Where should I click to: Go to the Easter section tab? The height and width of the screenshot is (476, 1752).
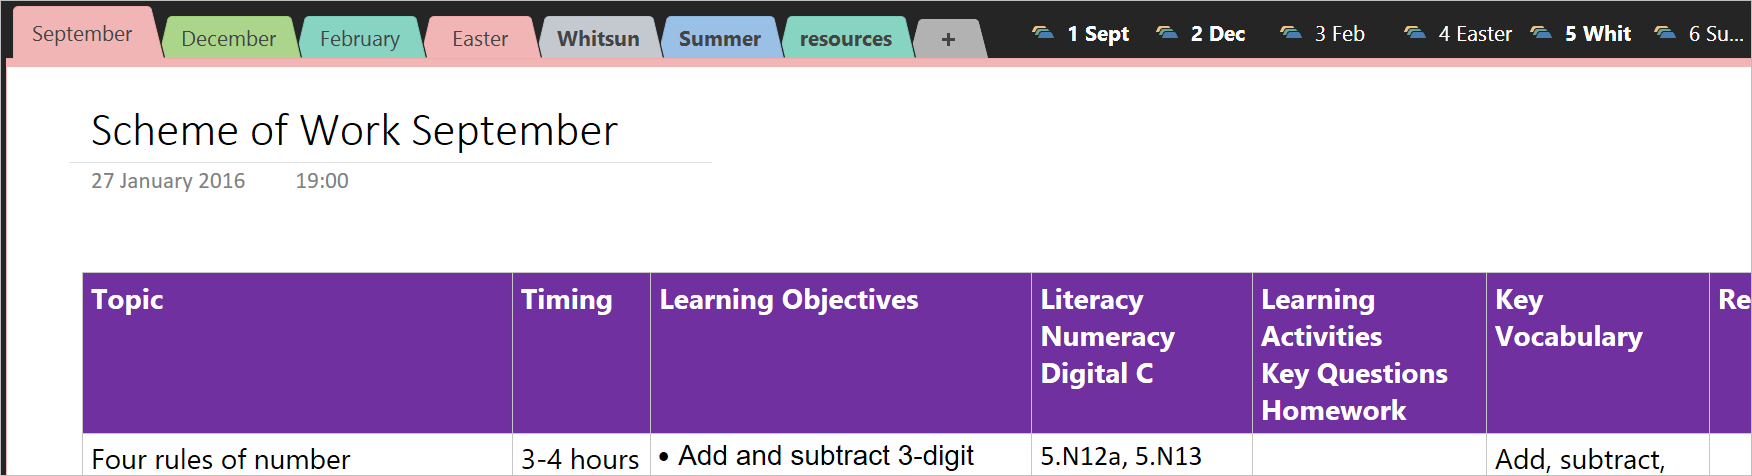click(x=480, y=39)
